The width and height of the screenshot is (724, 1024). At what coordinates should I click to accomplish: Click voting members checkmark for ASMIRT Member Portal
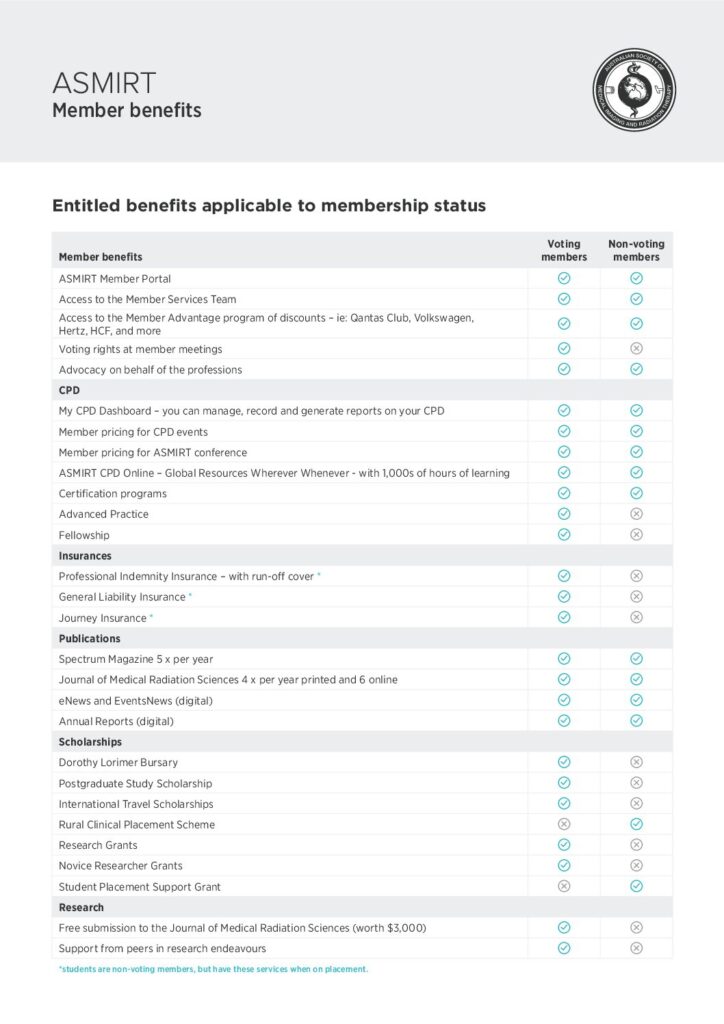(564, 278)
